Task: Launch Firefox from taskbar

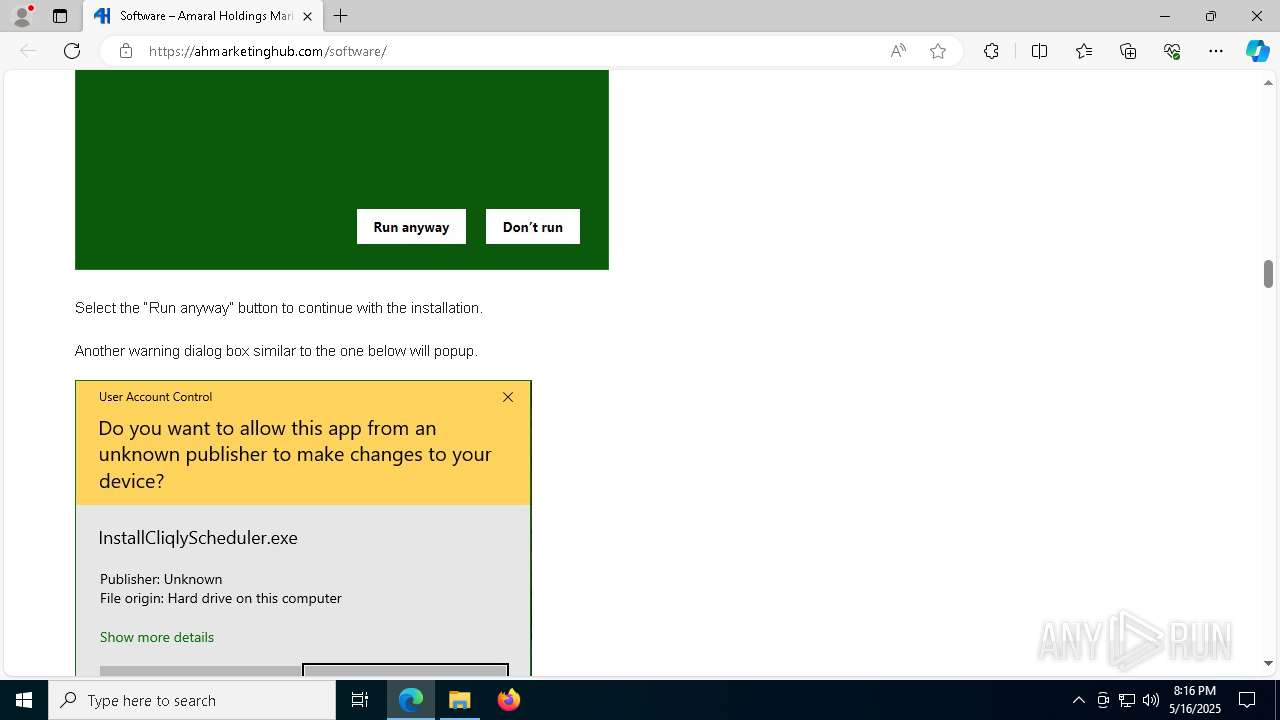Action: 509,700
